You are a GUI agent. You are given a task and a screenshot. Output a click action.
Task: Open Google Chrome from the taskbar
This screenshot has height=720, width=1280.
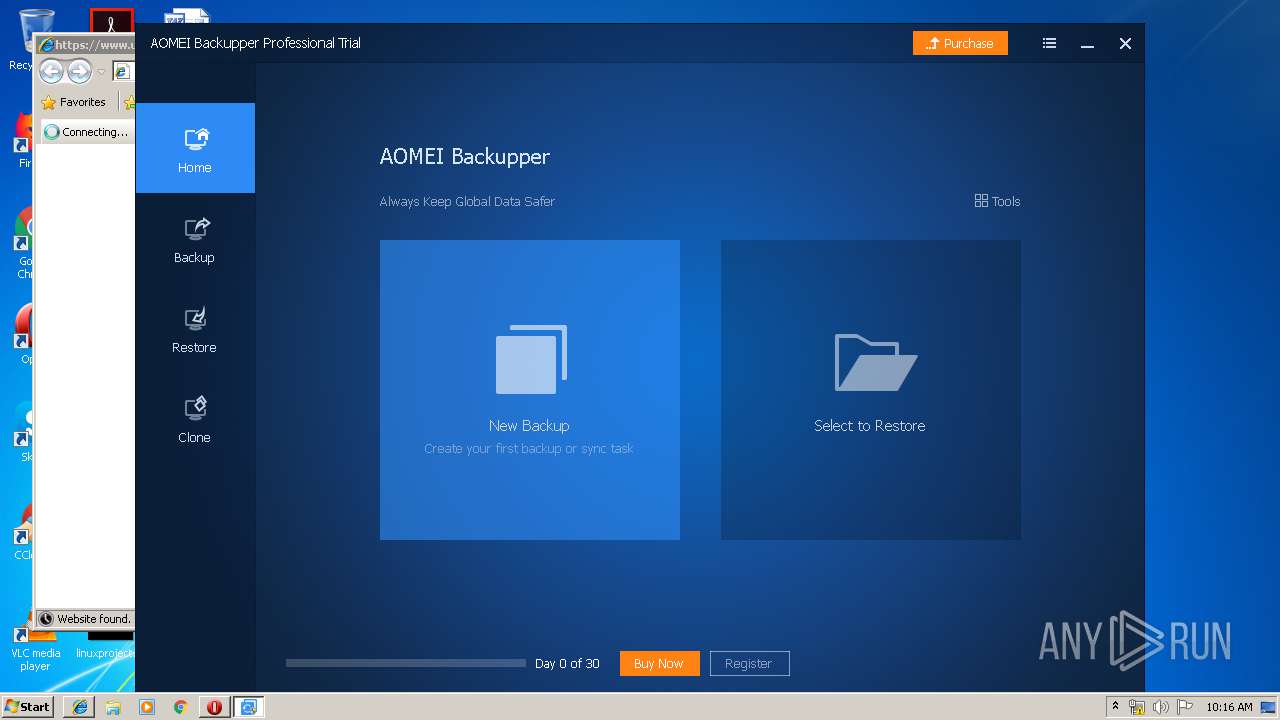[181, 706]
